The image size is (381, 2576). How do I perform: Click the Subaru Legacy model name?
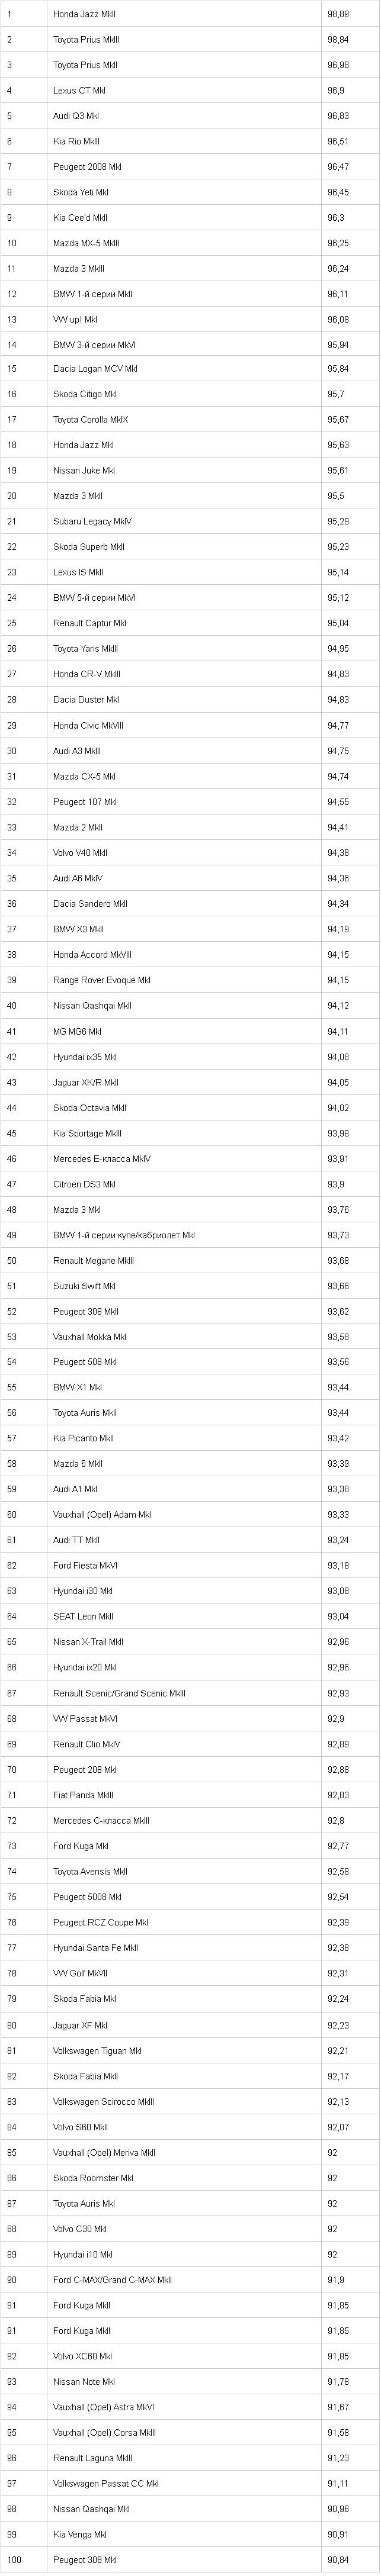tap(92, 522)
